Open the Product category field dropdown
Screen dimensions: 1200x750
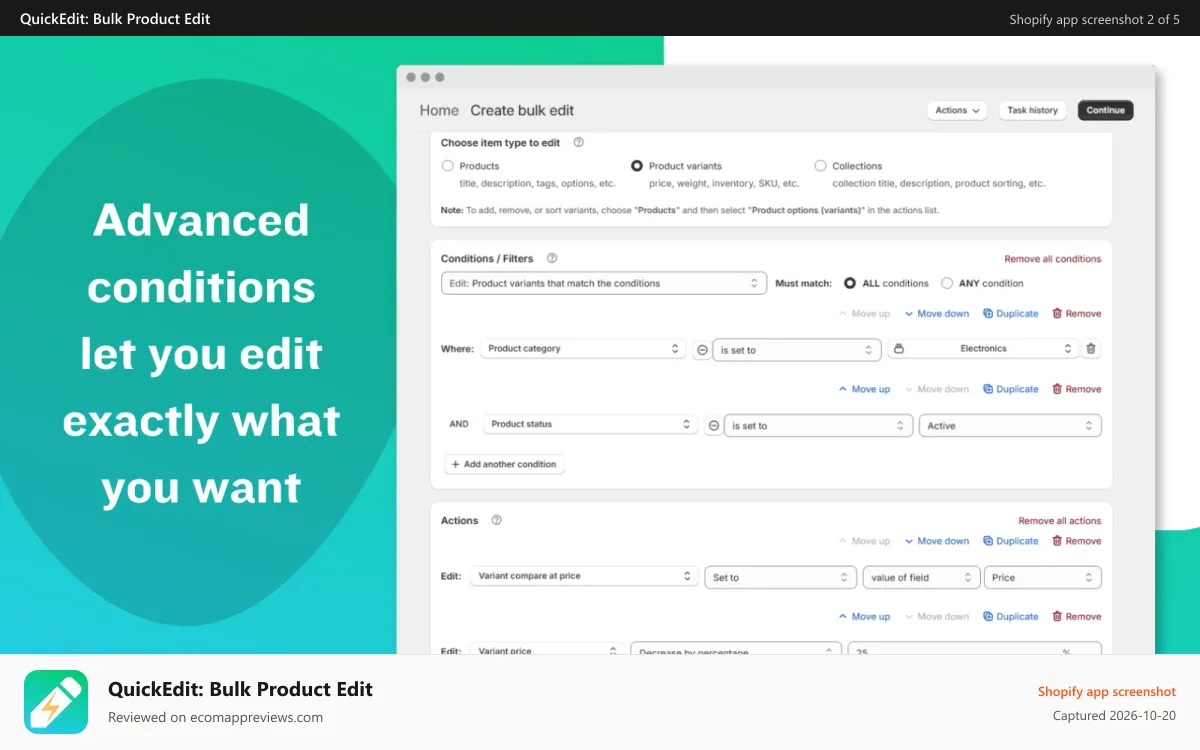tap(582, 349)
